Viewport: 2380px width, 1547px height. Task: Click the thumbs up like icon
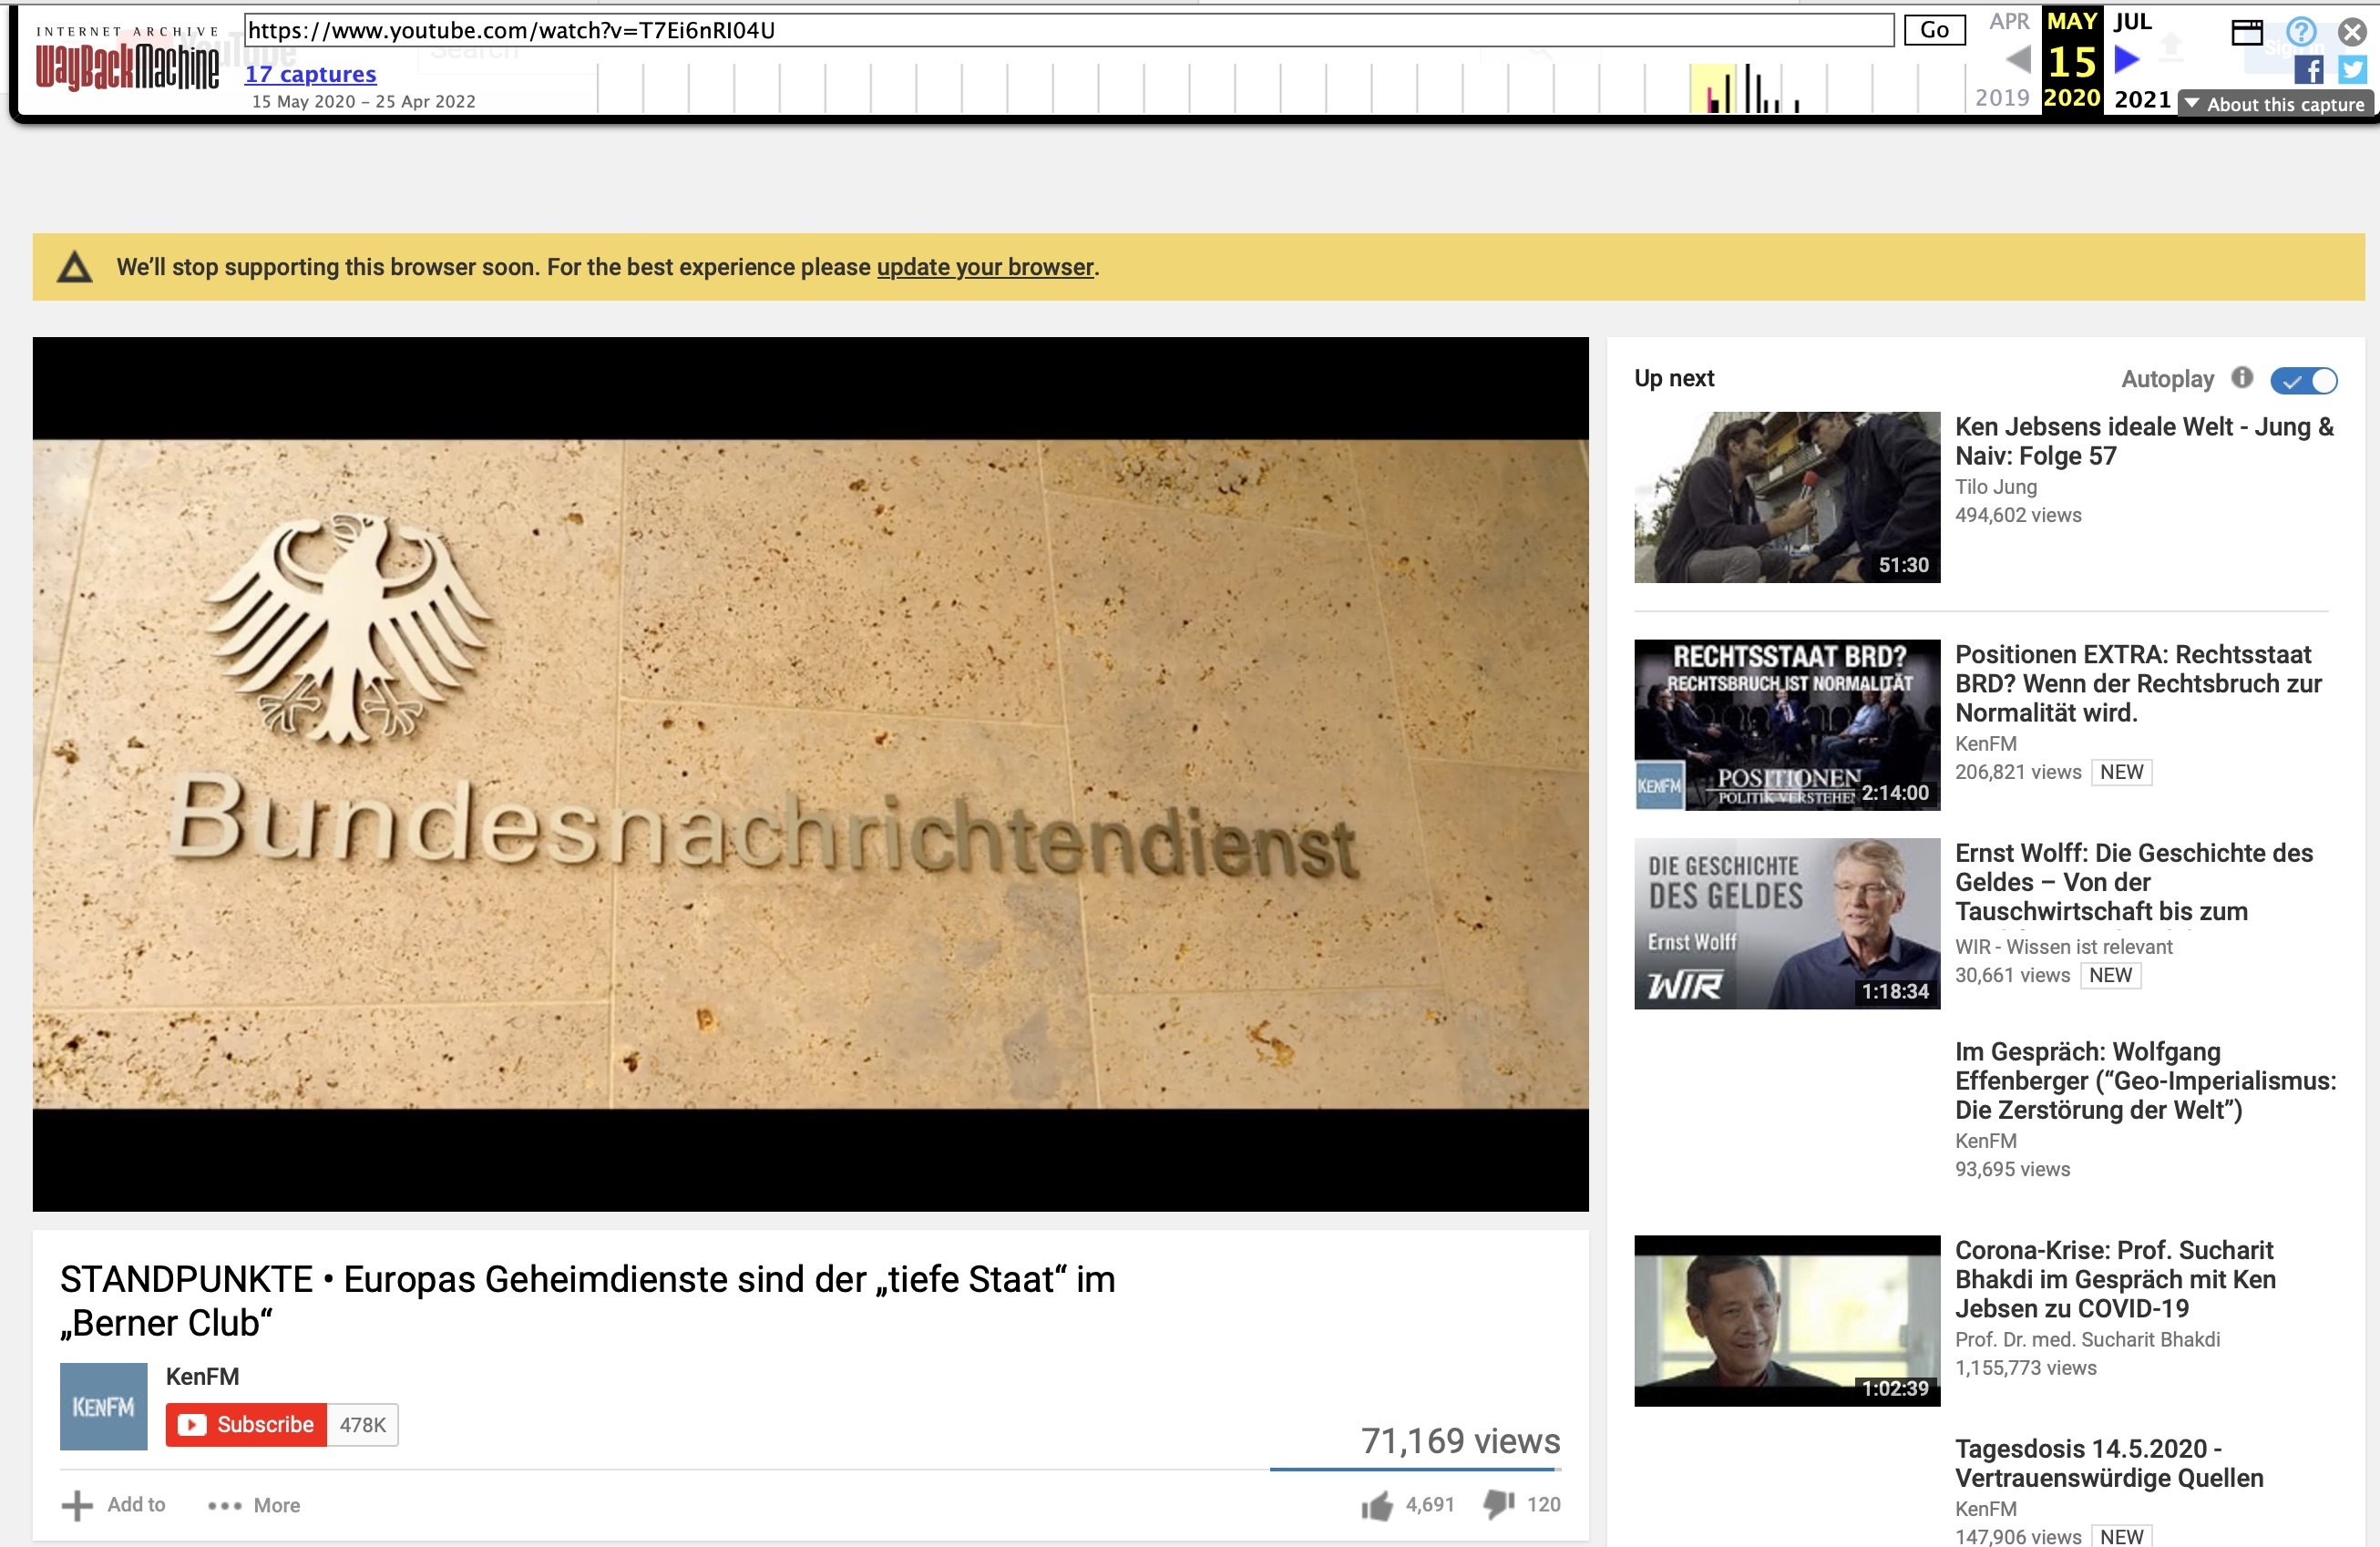coord(1376,1505)
